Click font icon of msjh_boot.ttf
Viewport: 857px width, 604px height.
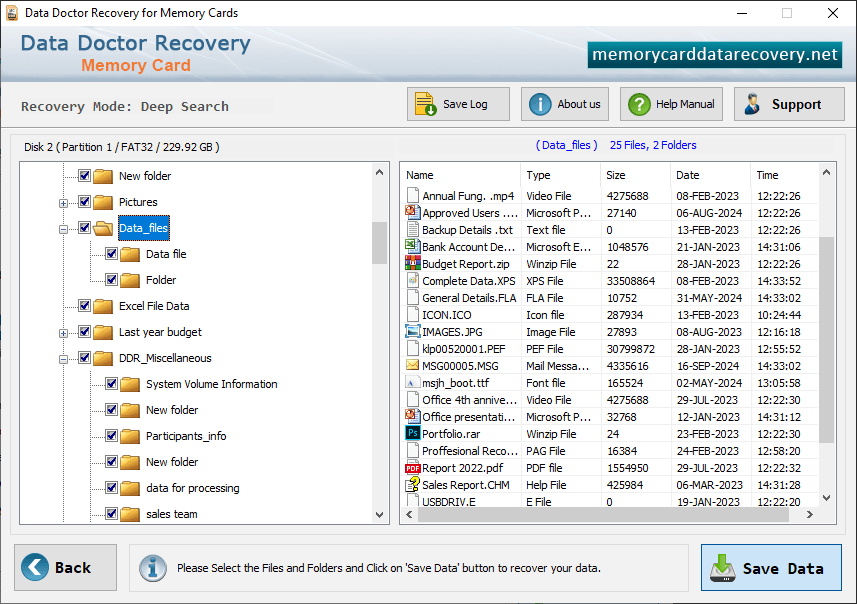(413, 382)
